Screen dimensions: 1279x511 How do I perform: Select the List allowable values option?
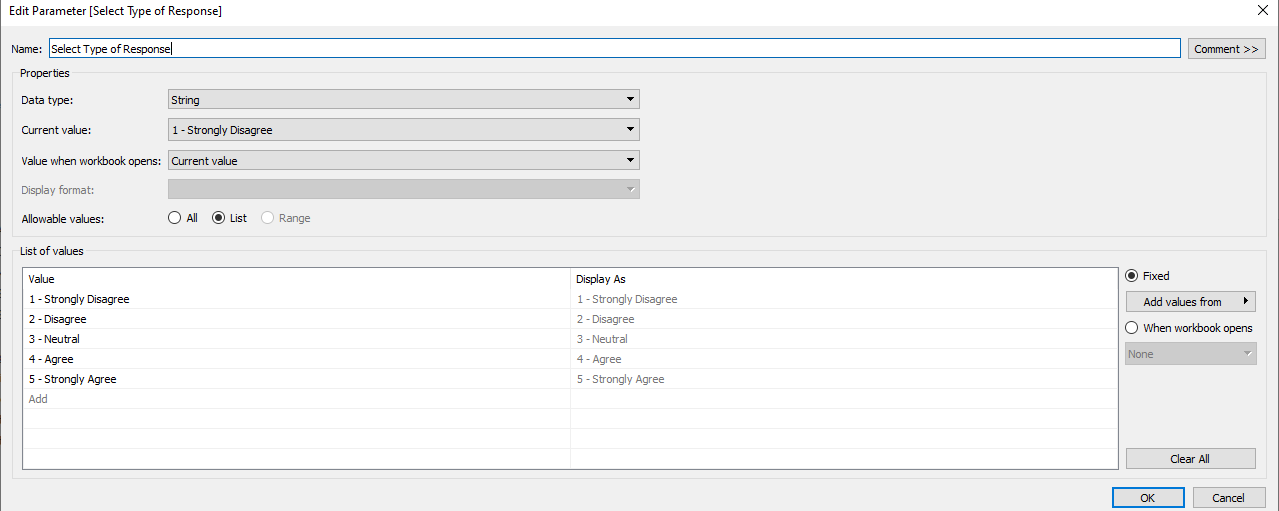219,218
